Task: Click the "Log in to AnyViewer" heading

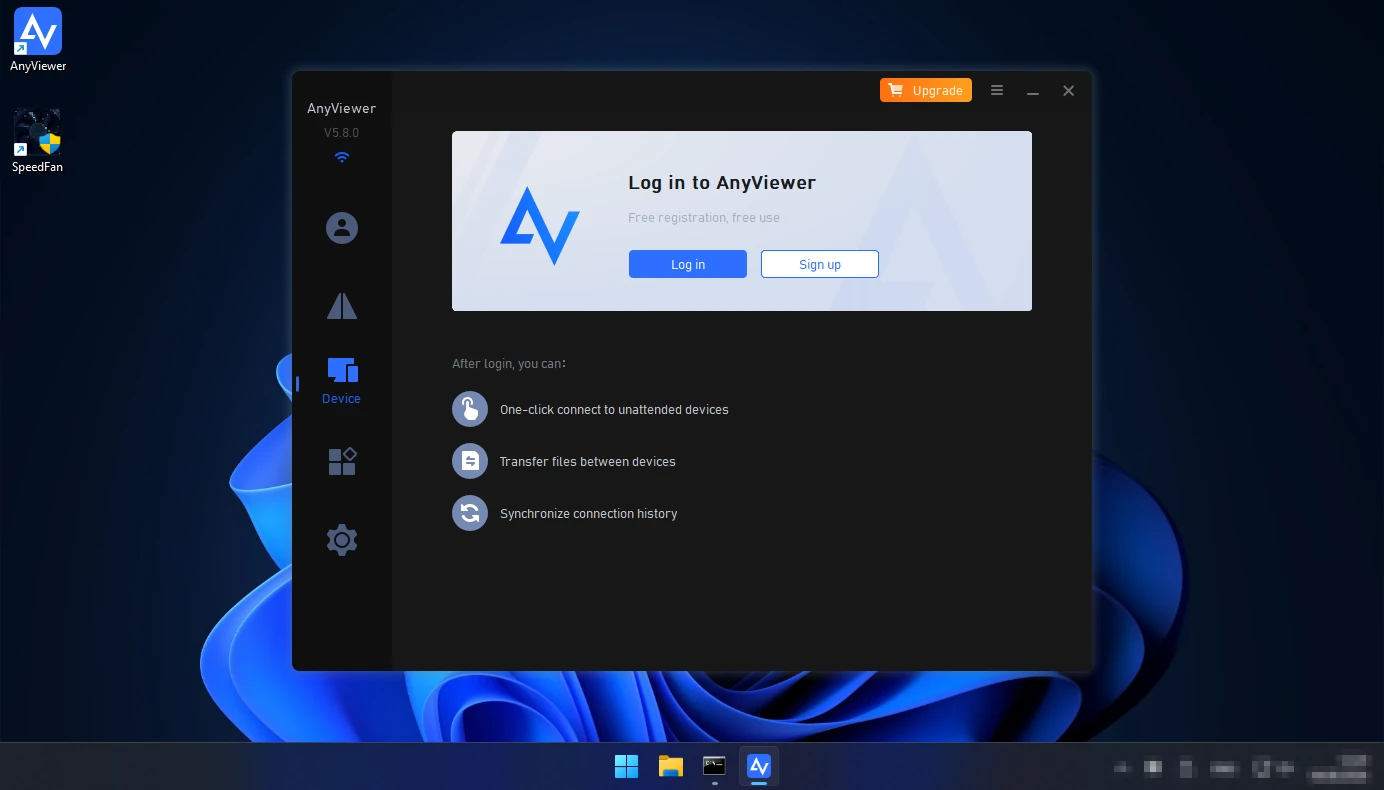Action: [x=722, y=183]
